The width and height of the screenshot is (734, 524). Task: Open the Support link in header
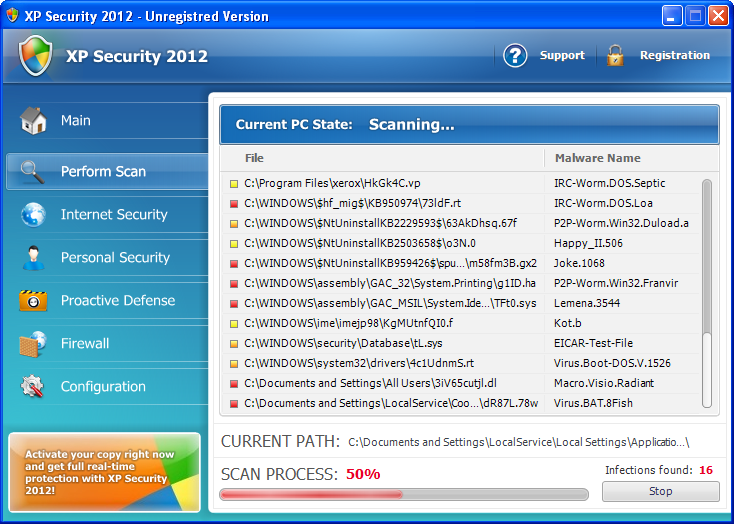[x=562, y=56]
